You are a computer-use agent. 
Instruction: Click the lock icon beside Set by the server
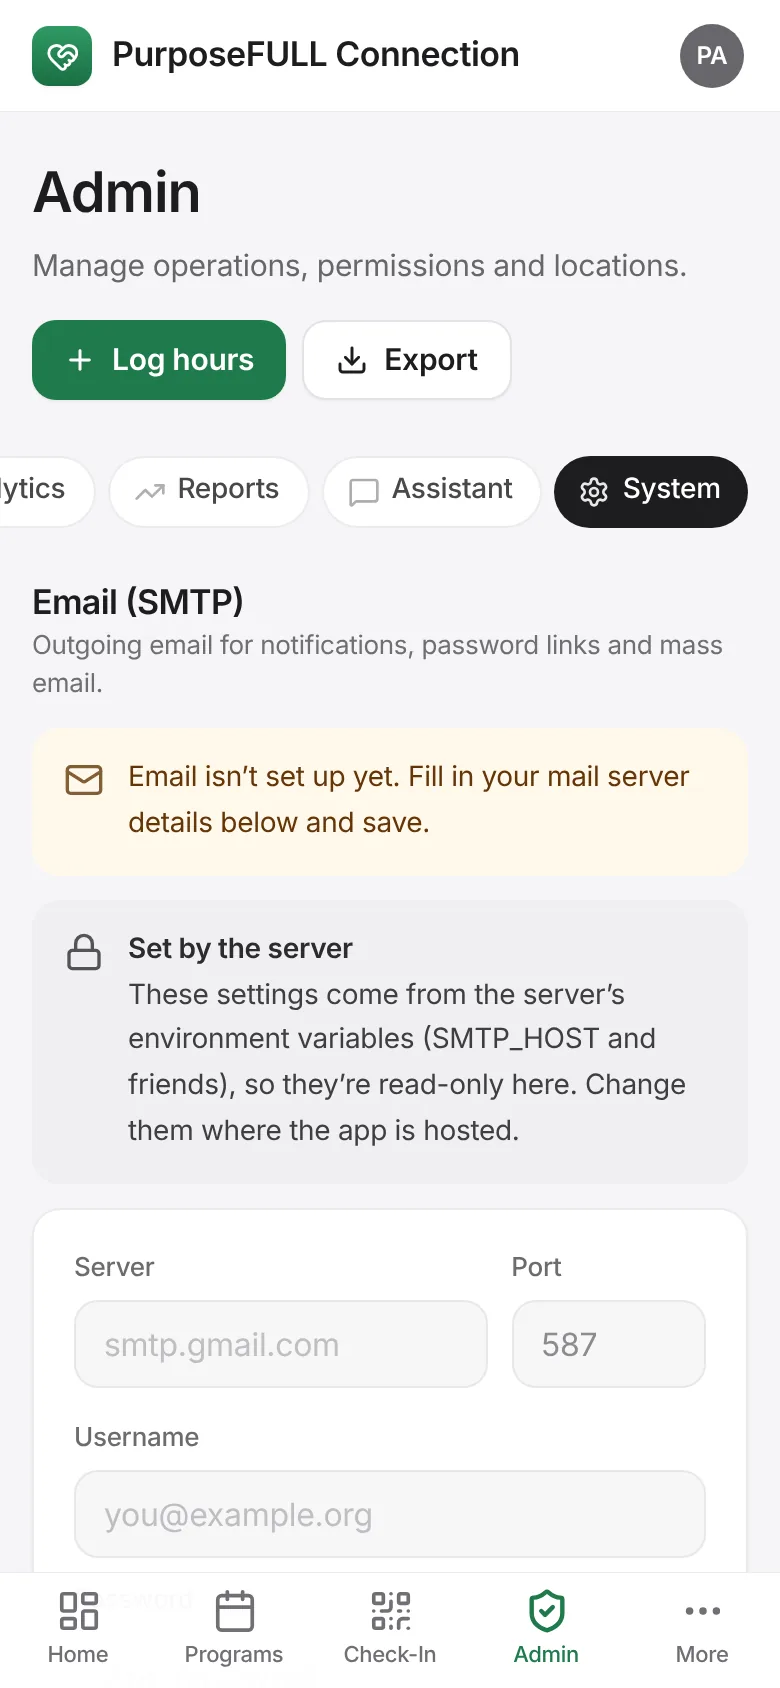tap(84, 952)
